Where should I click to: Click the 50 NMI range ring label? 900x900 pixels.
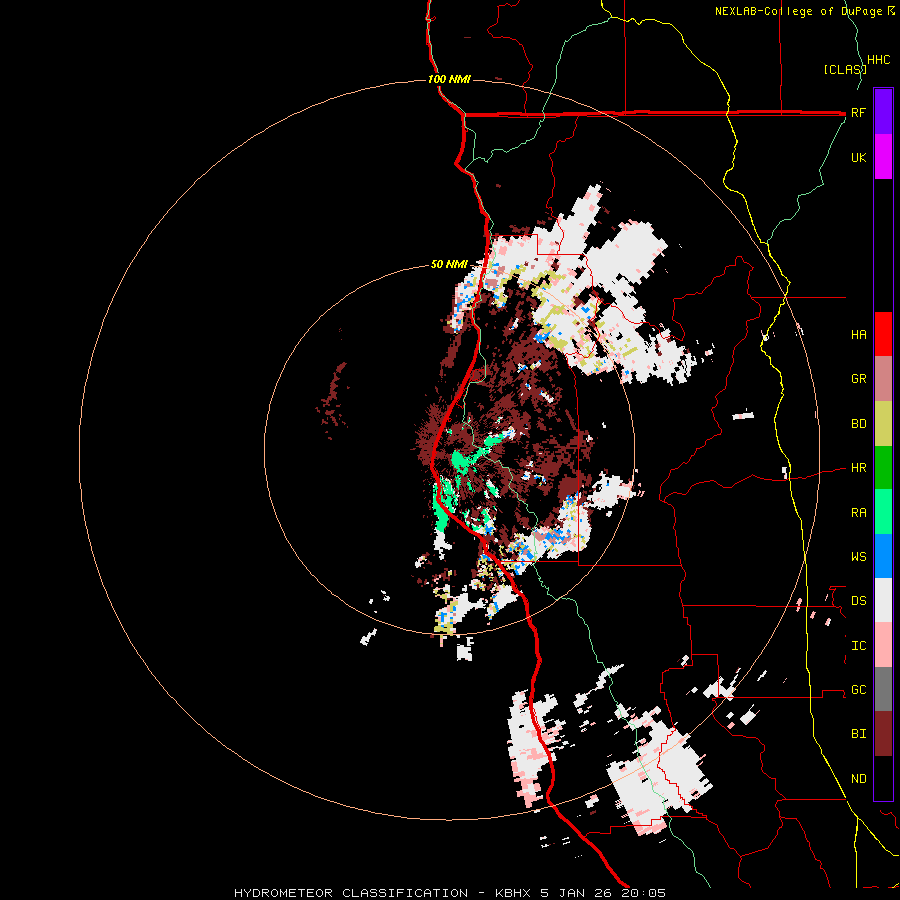pyautogui.click(x=449, y=264)
